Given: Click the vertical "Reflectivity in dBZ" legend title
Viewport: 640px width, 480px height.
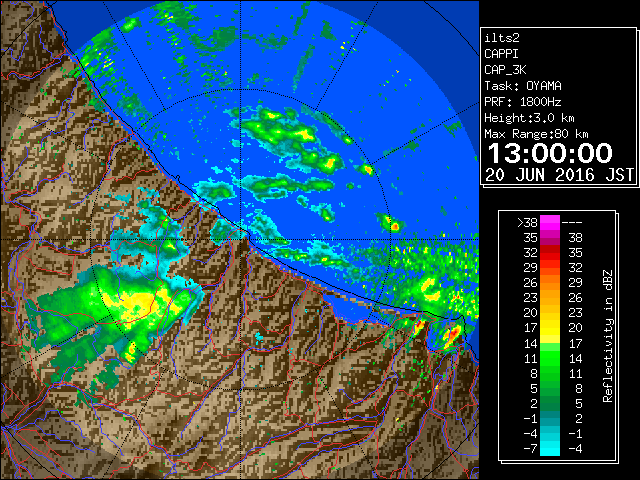Looking at the screenshot, I should 607,336.
